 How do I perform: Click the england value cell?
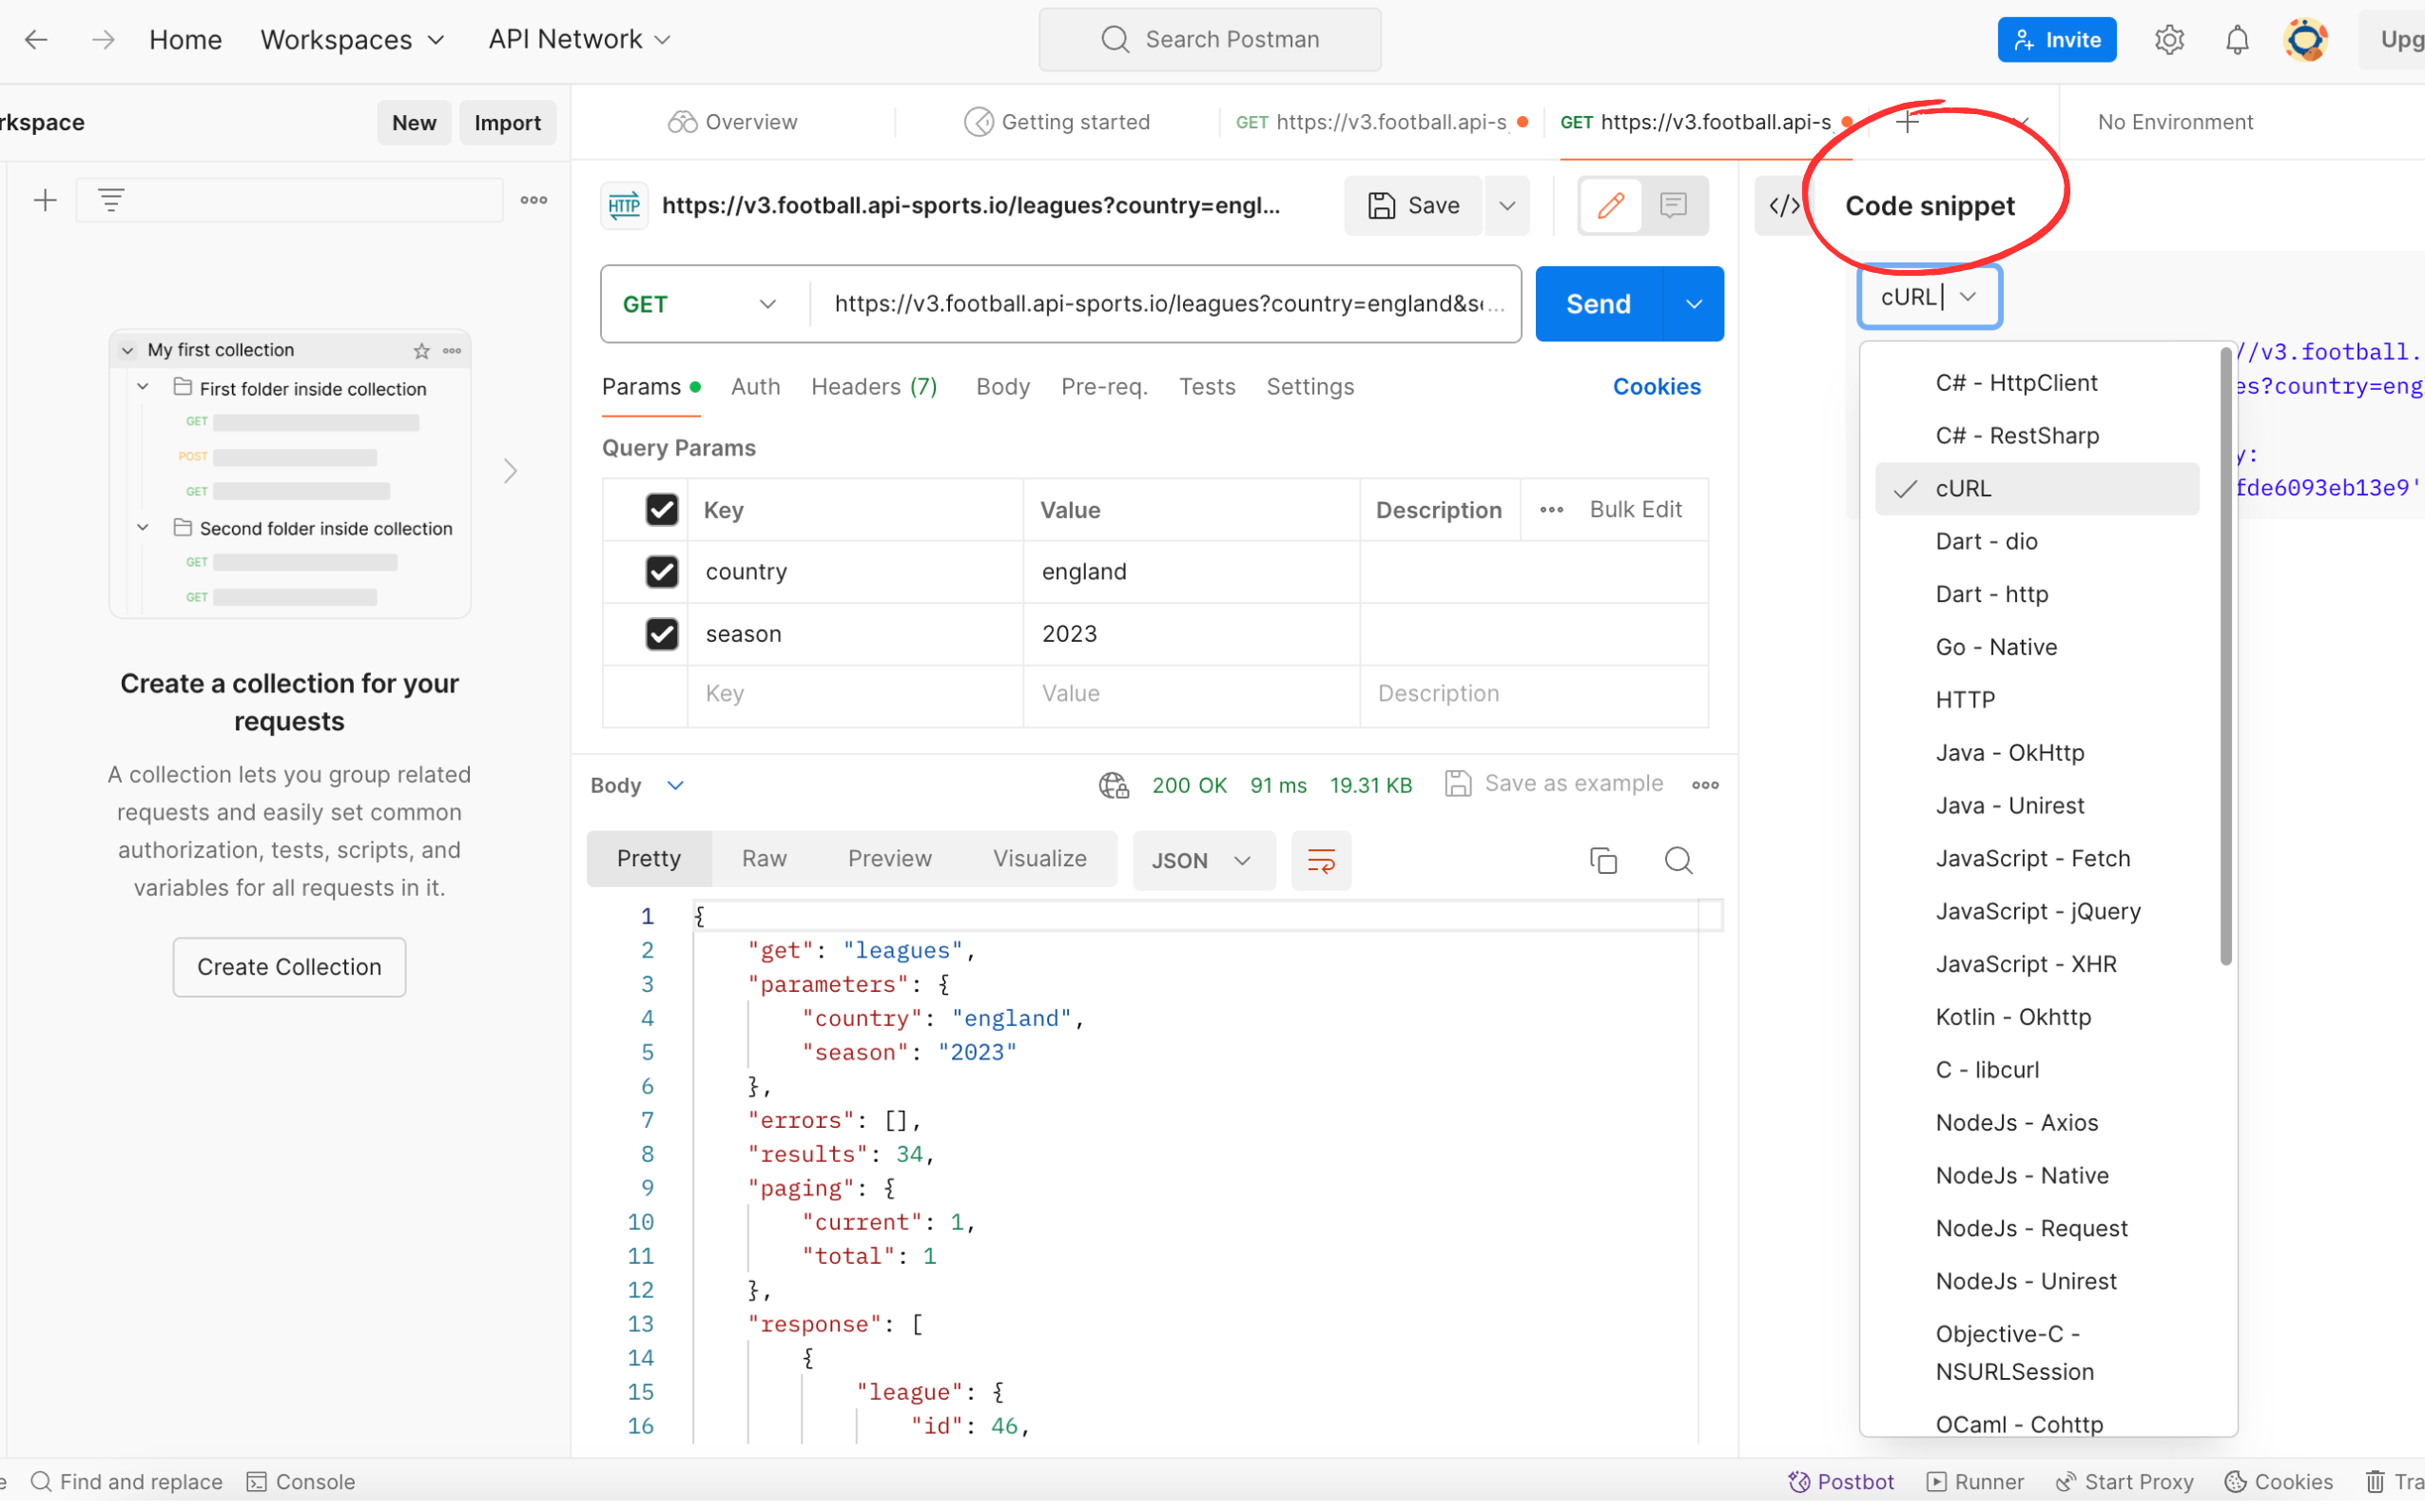[x=1191, y=572]
